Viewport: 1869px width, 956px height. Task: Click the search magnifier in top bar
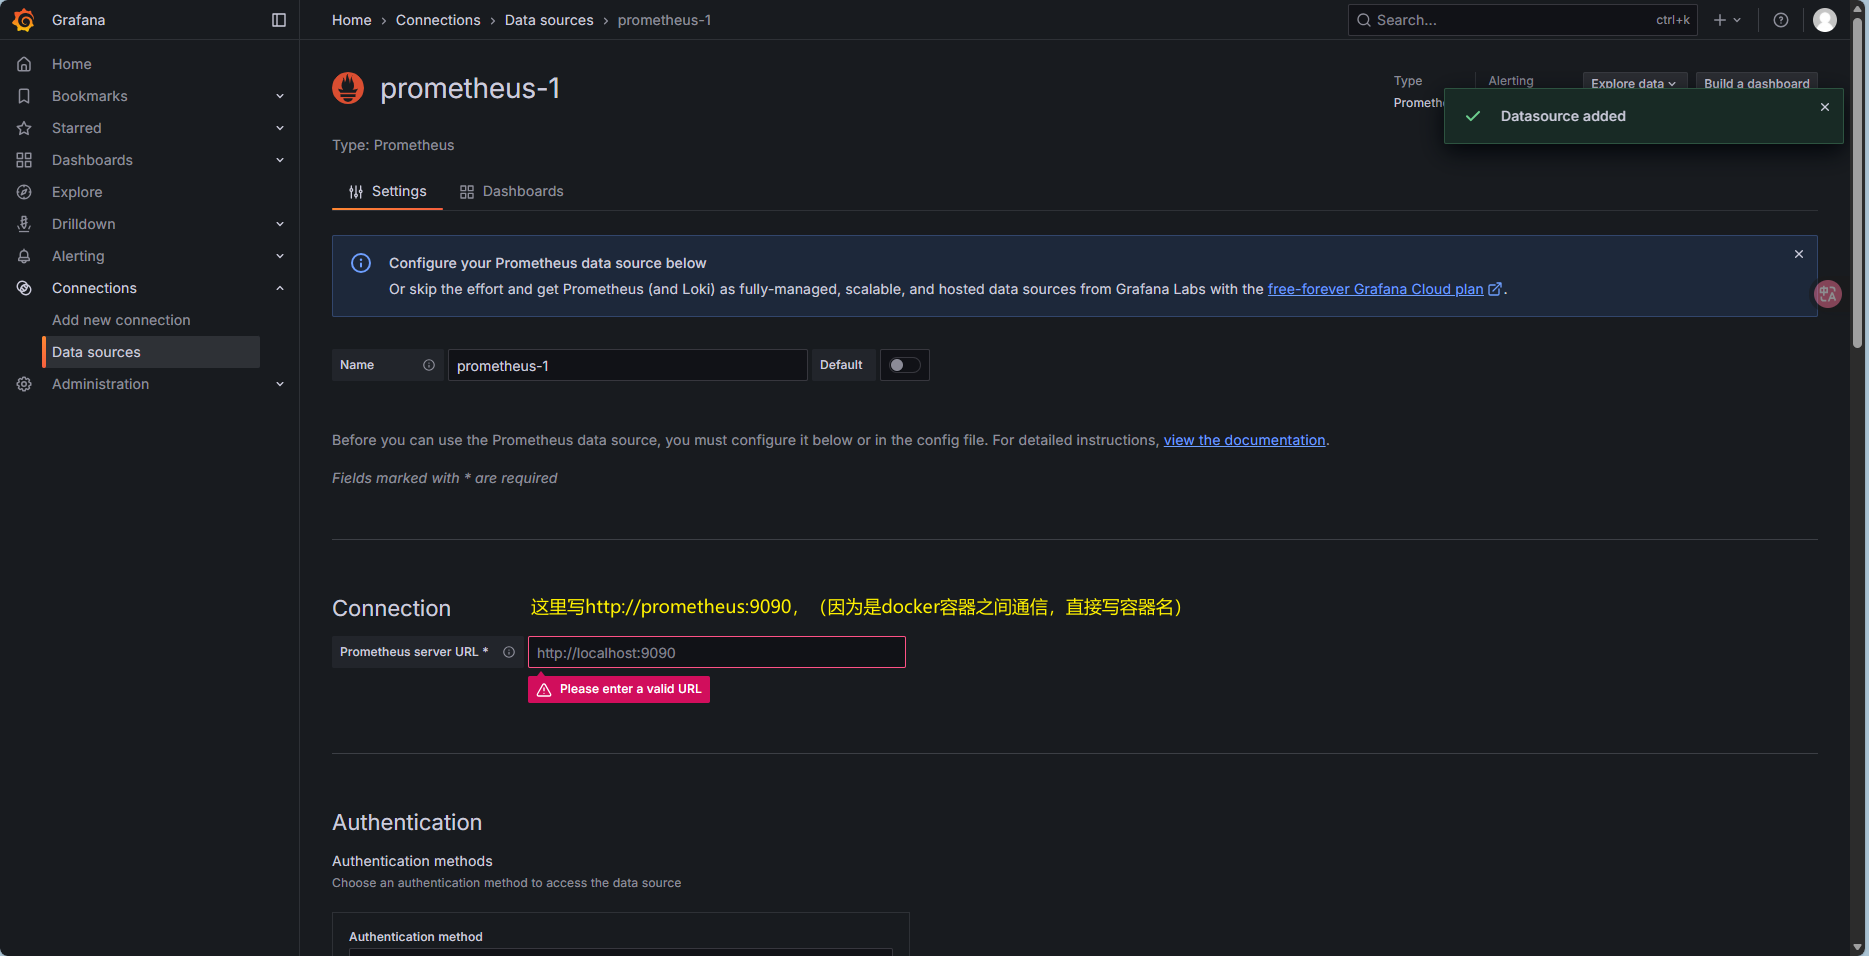[1364, 19]
